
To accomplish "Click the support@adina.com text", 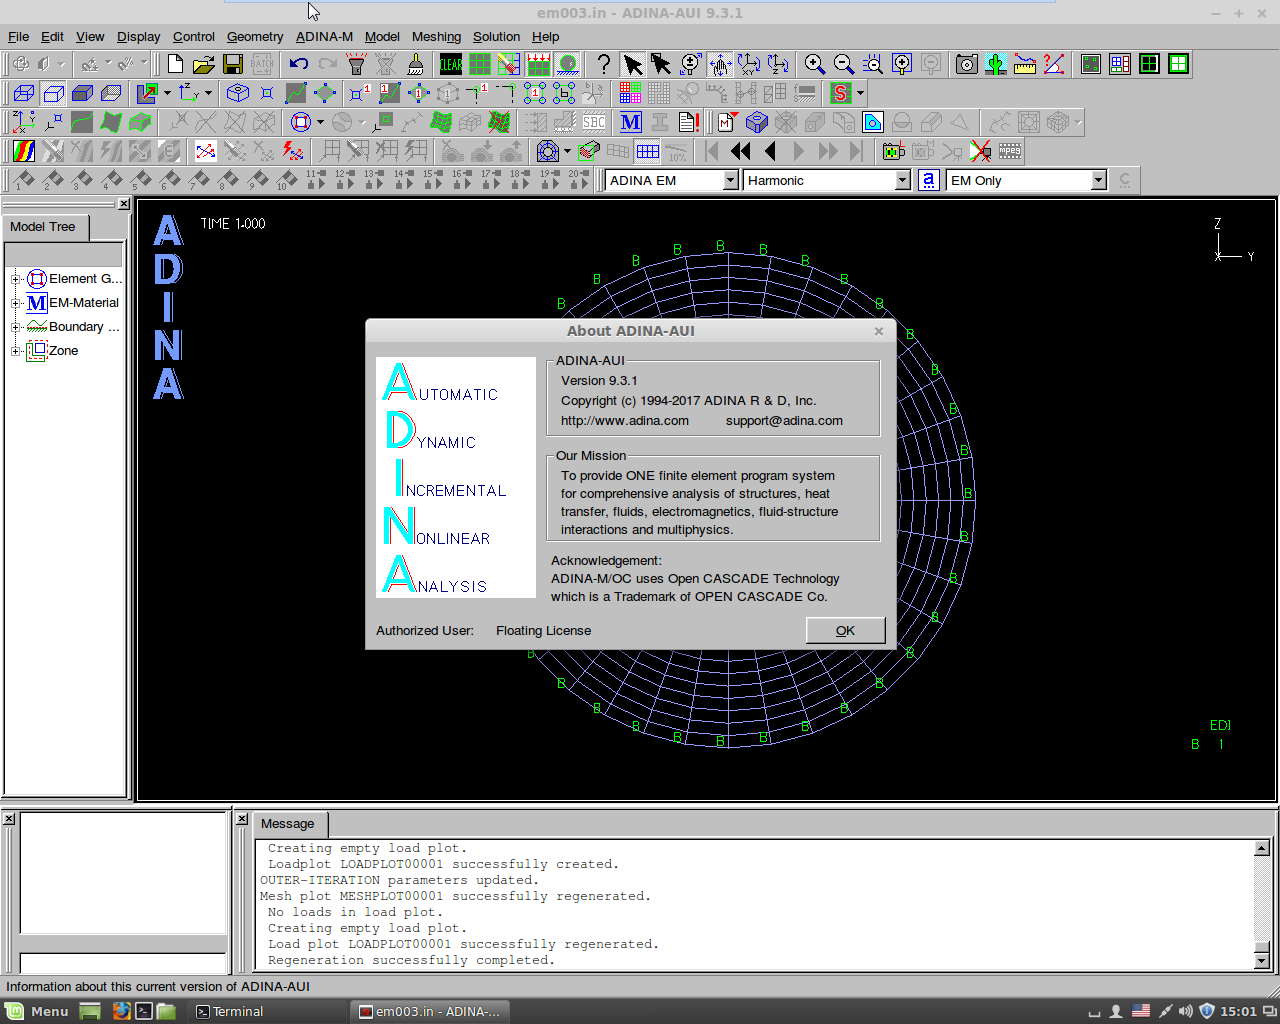I will pyautogui.click(x=784, y=421).
